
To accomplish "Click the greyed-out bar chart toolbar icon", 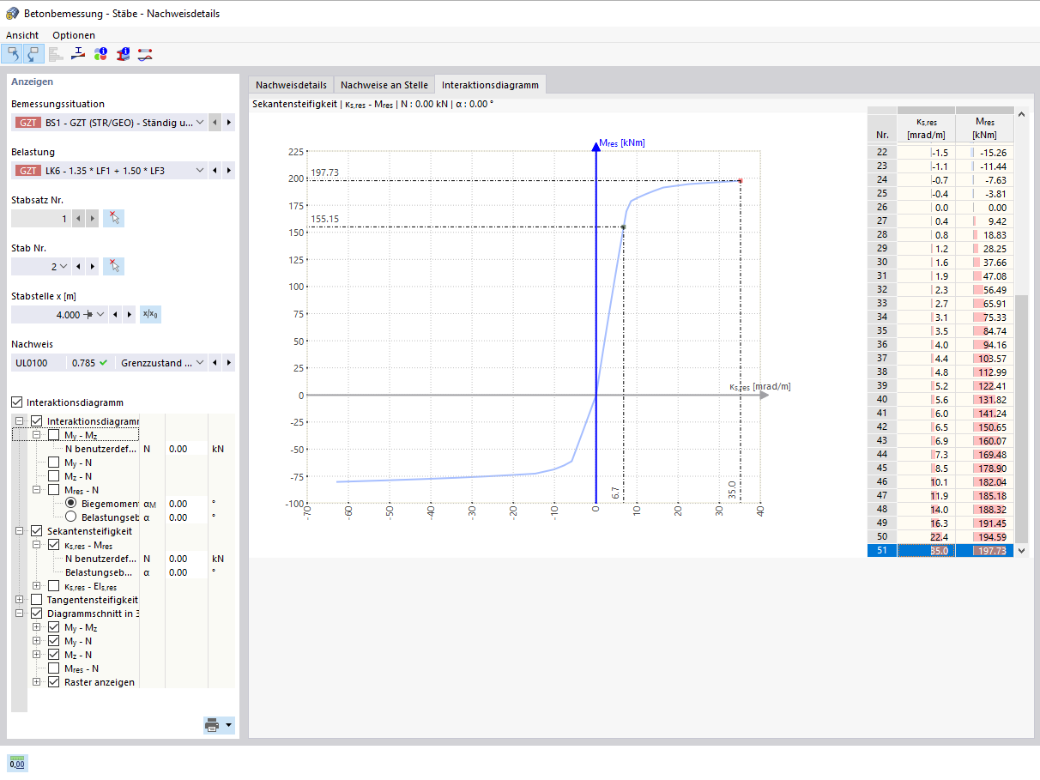I will [x=56, y=54].
